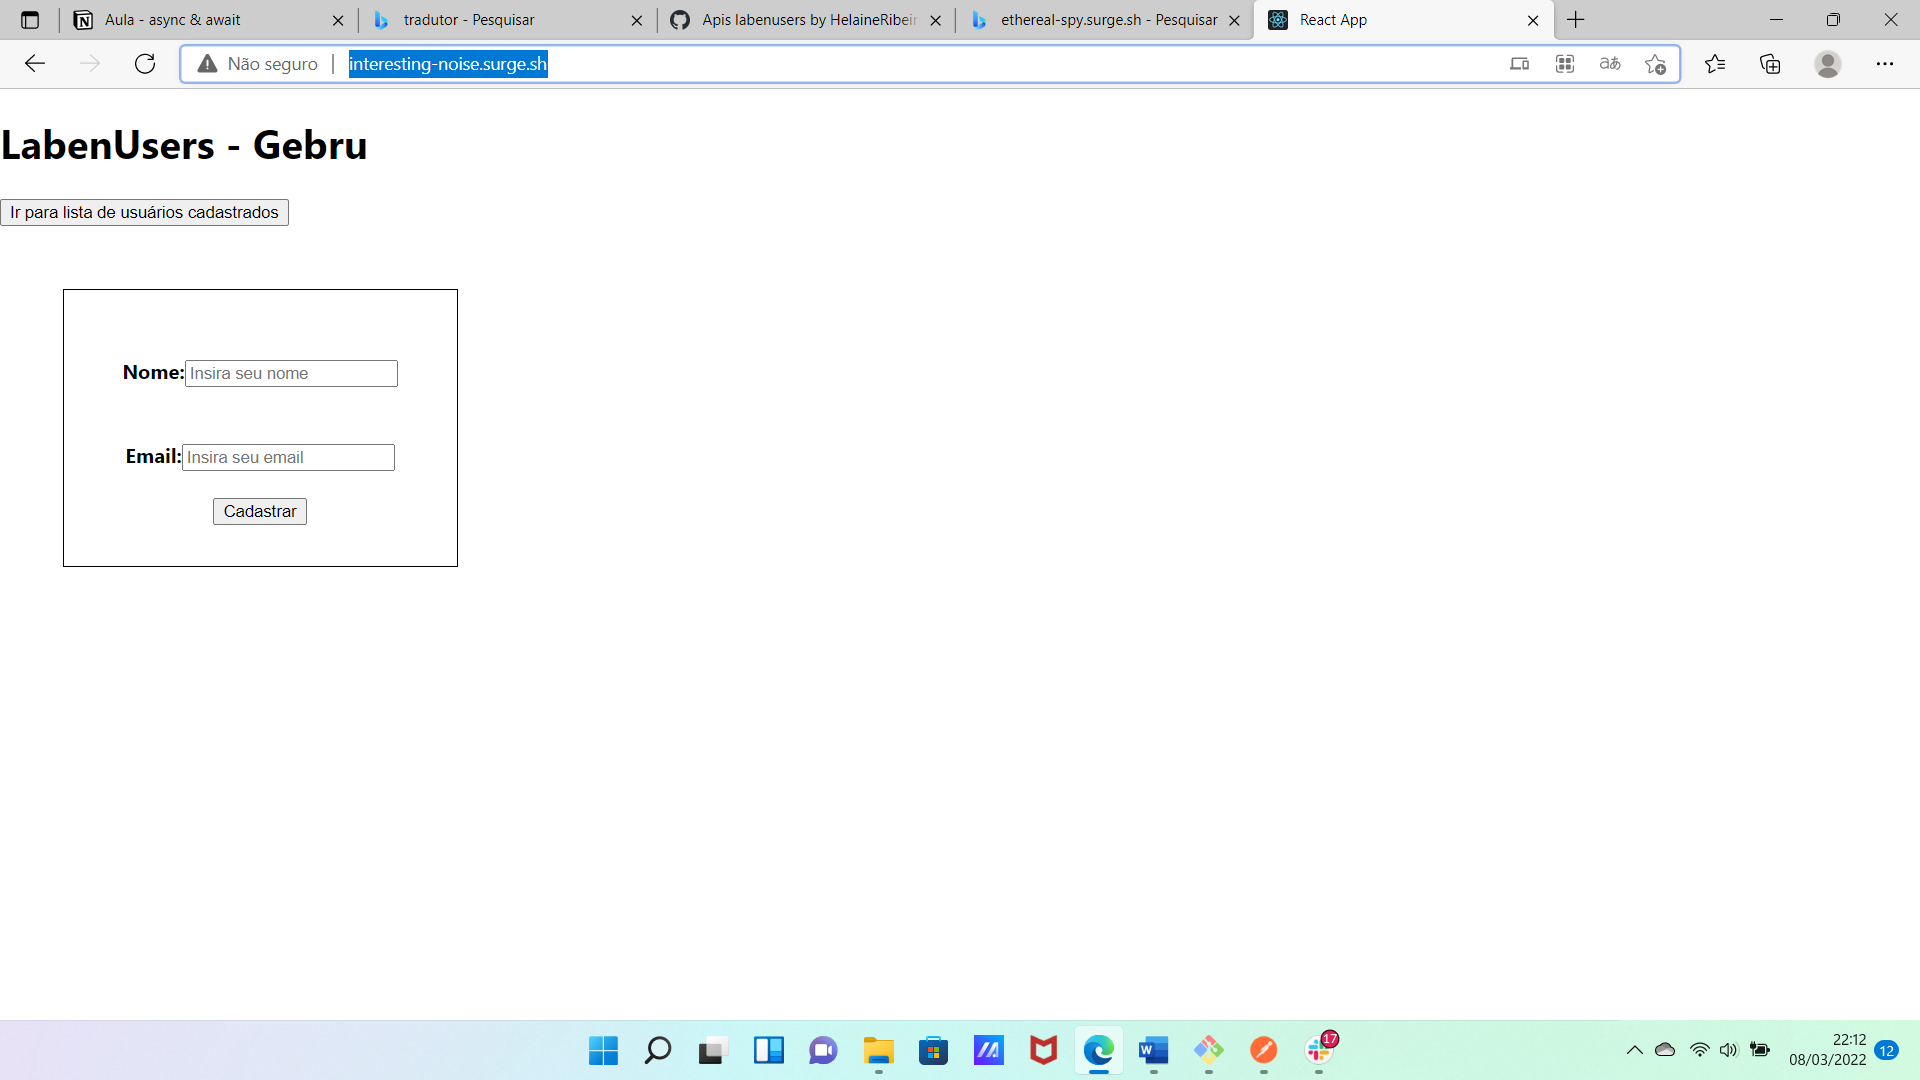Screen dimensions: 1920x1080
Task: Switch to the Aula - async & await tab
Action: pos(210,20)
